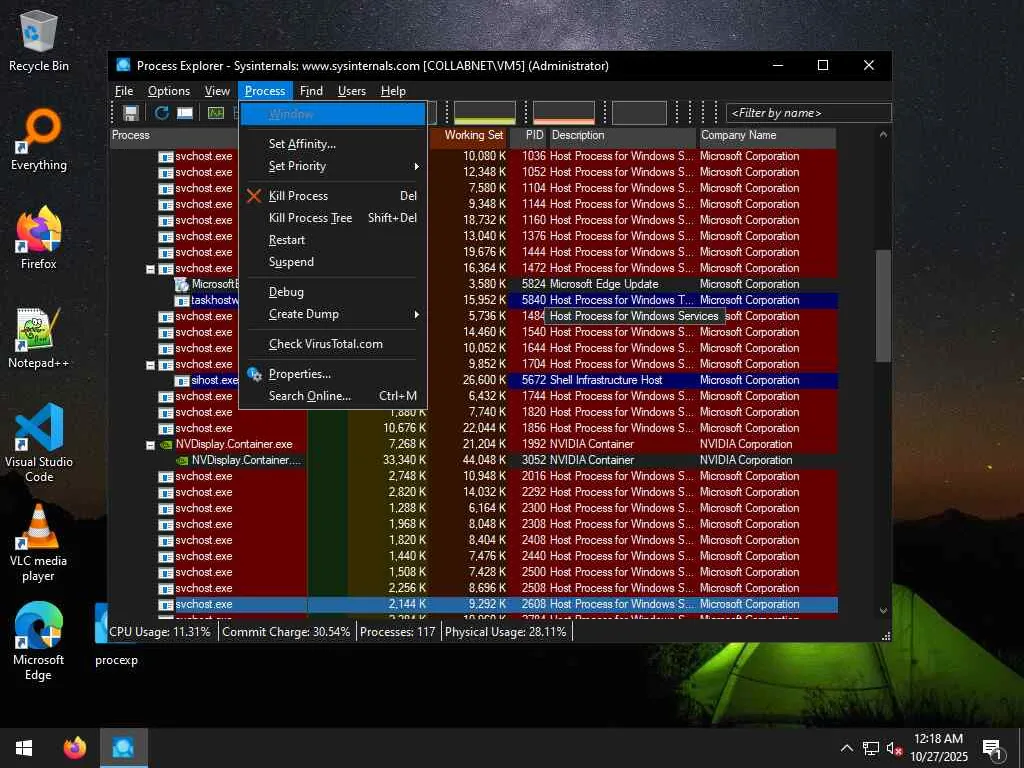This screenshot has height=768, width=1024.
Task: Click "CPU Usage: 11.31%" in the status bar
Action: click(160, 632)
